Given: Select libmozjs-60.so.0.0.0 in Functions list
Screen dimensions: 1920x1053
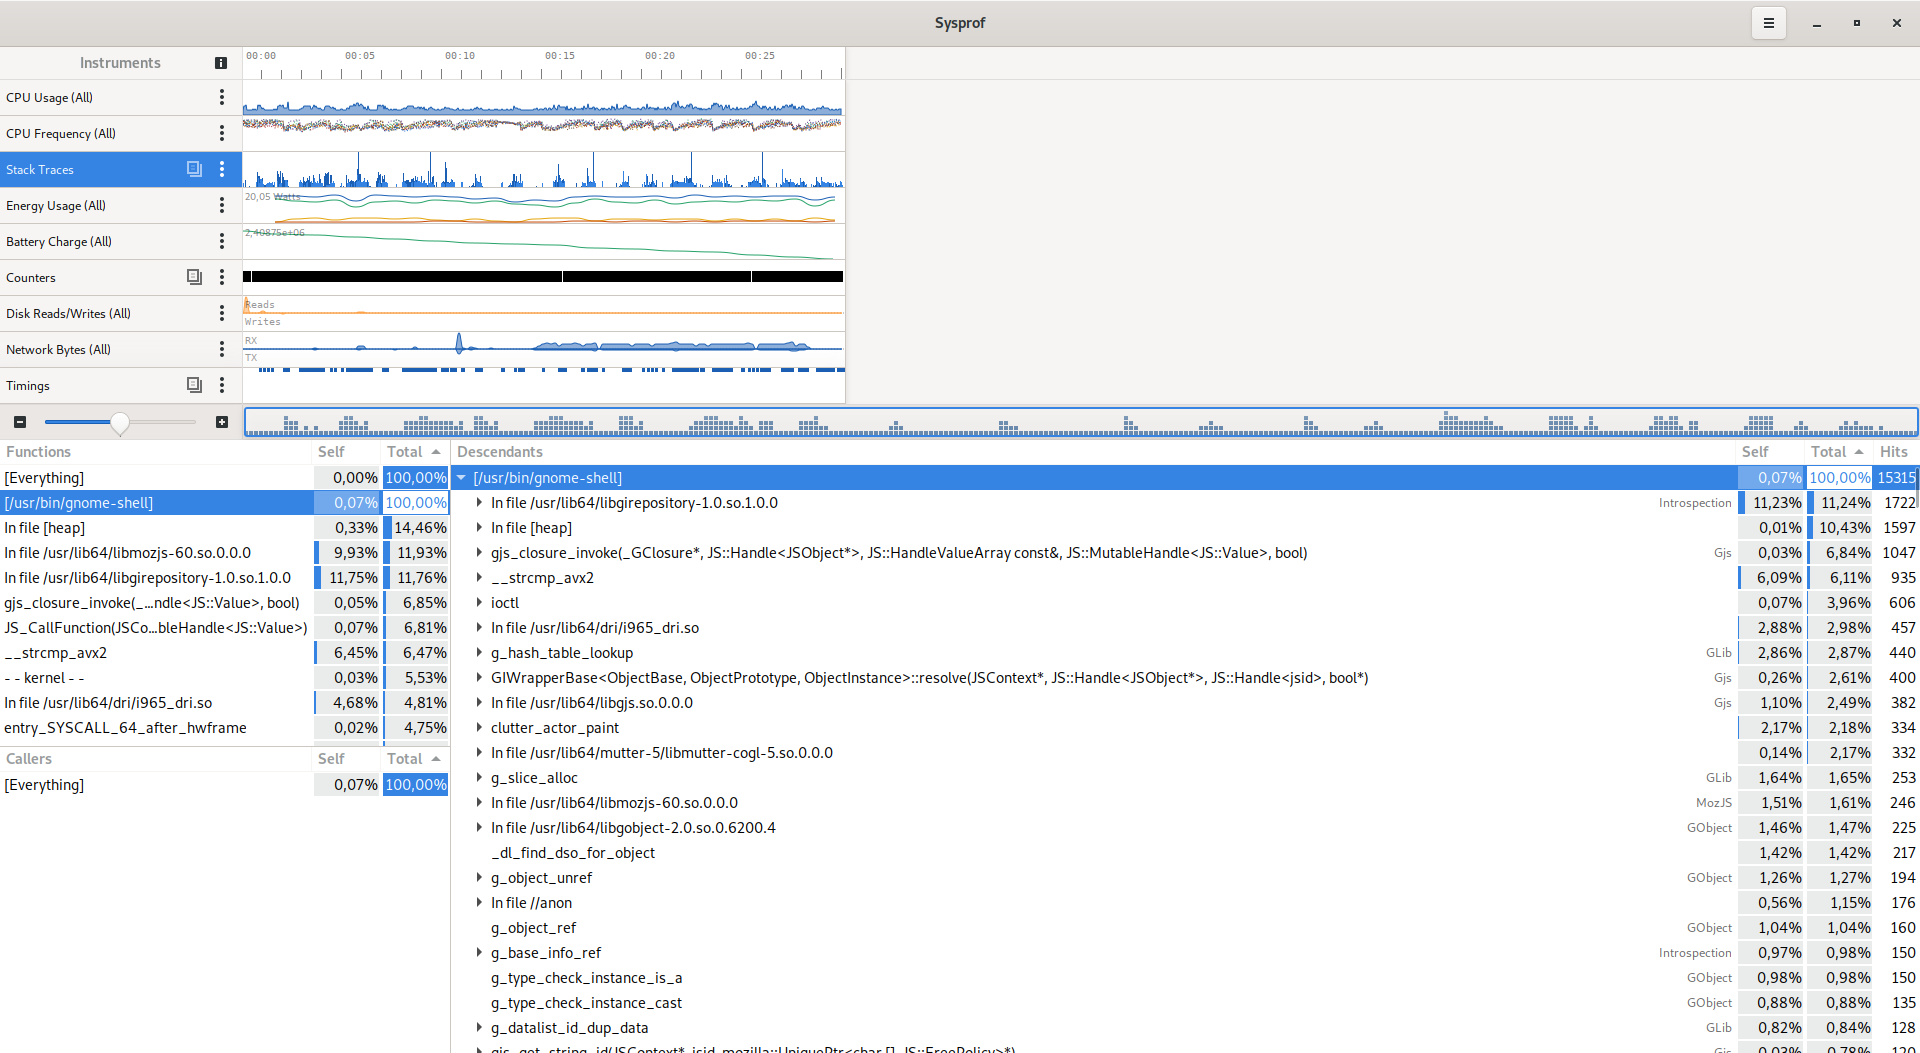Looking at the screenshot, I should click(224, 553).
